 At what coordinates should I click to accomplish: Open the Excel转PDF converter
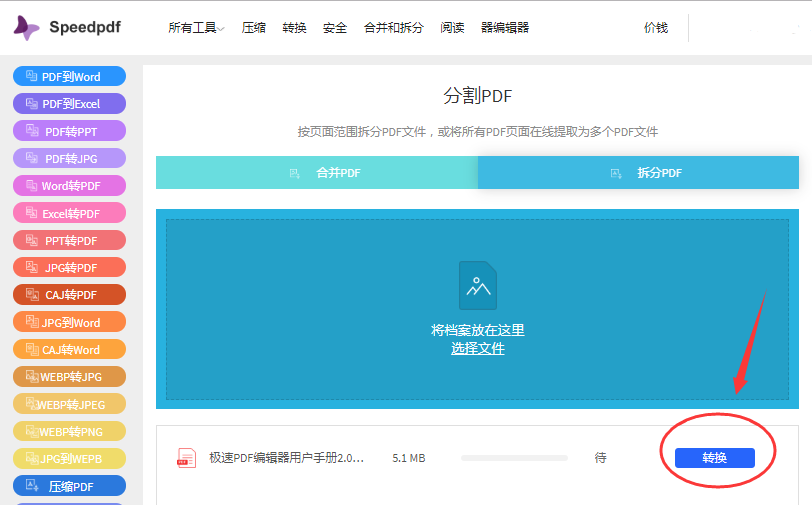click(x=69, y=213)
